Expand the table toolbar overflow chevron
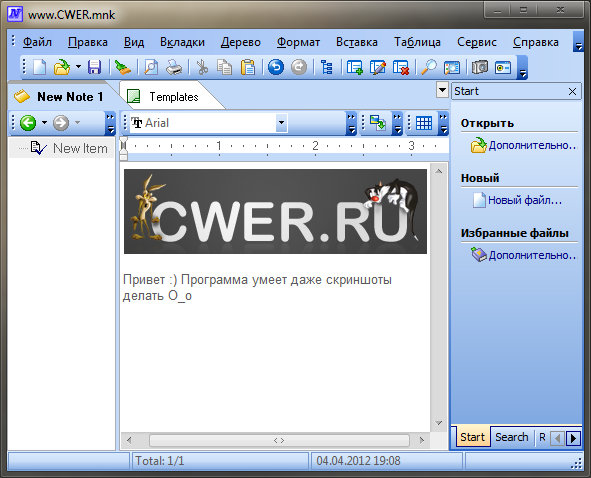The height and width of the screenshot is (478, 591). [444, 123]
